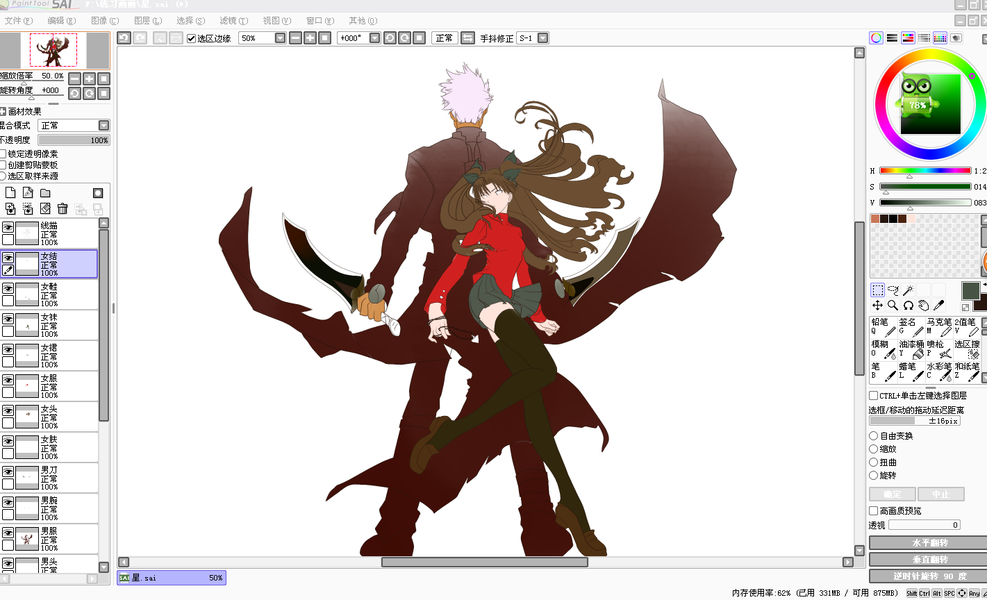Select the eyedropper tool
Image resolution: width=987 pixels, height=600 pixels.
coord(939,305)
